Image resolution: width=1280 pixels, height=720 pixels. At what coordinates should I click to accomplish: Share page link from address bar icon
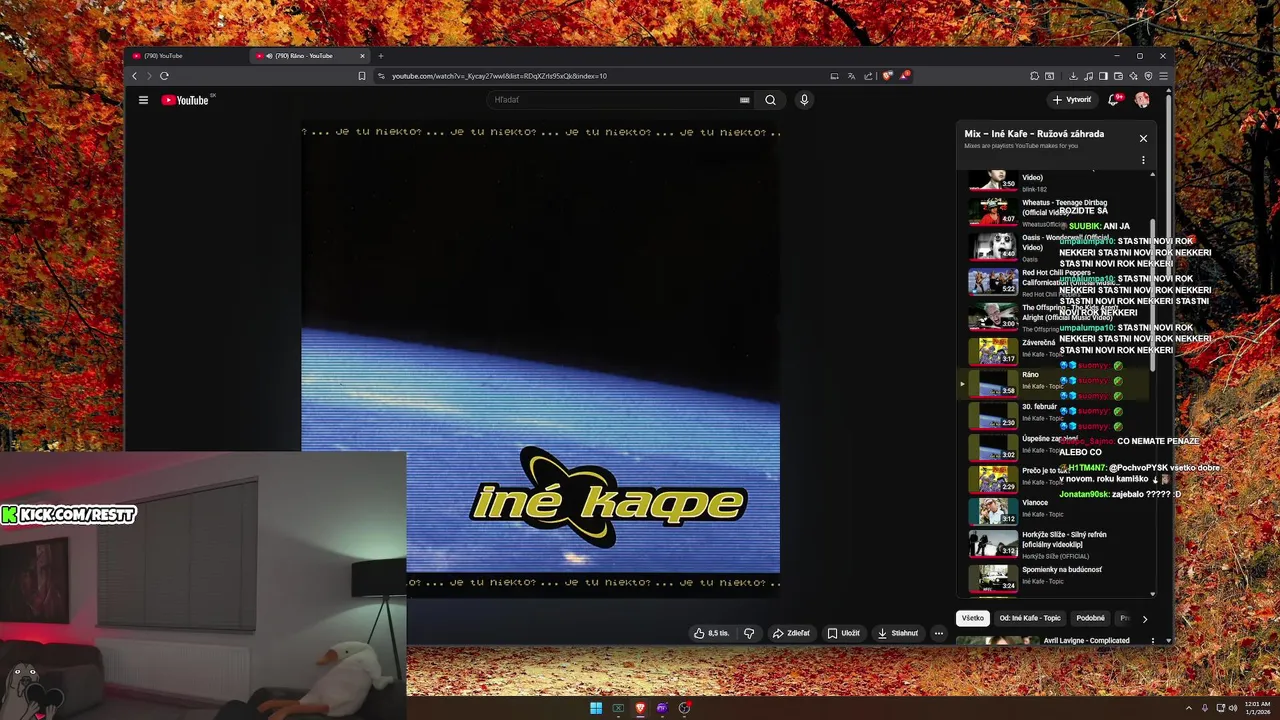(x=868, y=76)
